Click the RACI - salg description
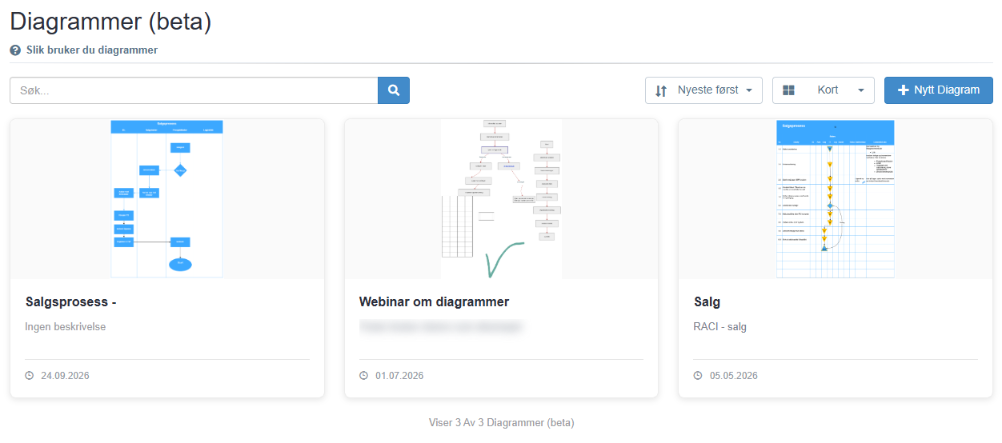The height and width of the screenshot is (443, 1002). pyautogui.click(x=720, y=327)
